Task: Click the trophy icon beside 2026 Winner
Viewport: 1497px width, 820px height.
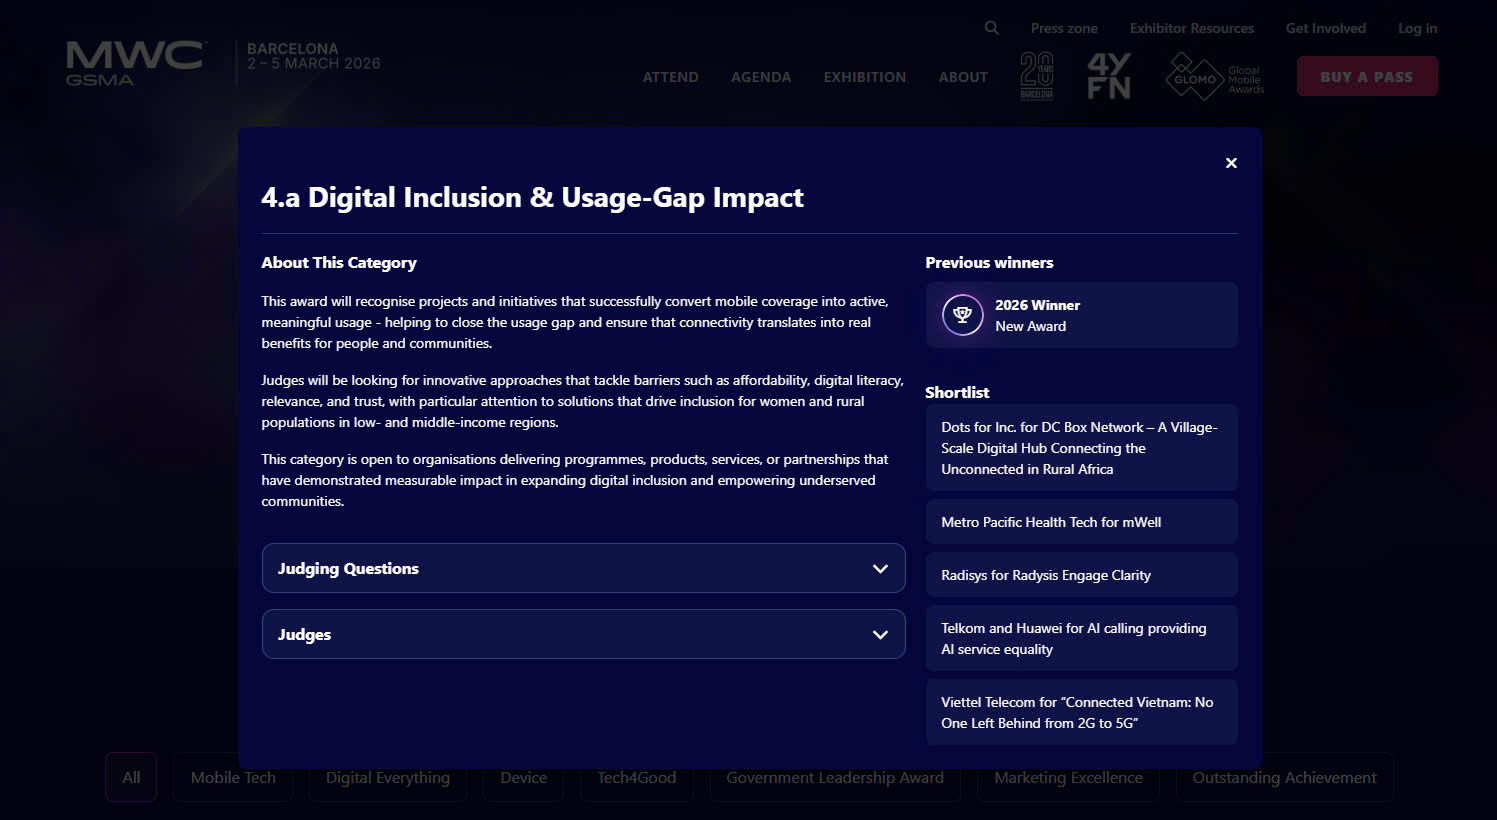Action: (x=962, y=315)
